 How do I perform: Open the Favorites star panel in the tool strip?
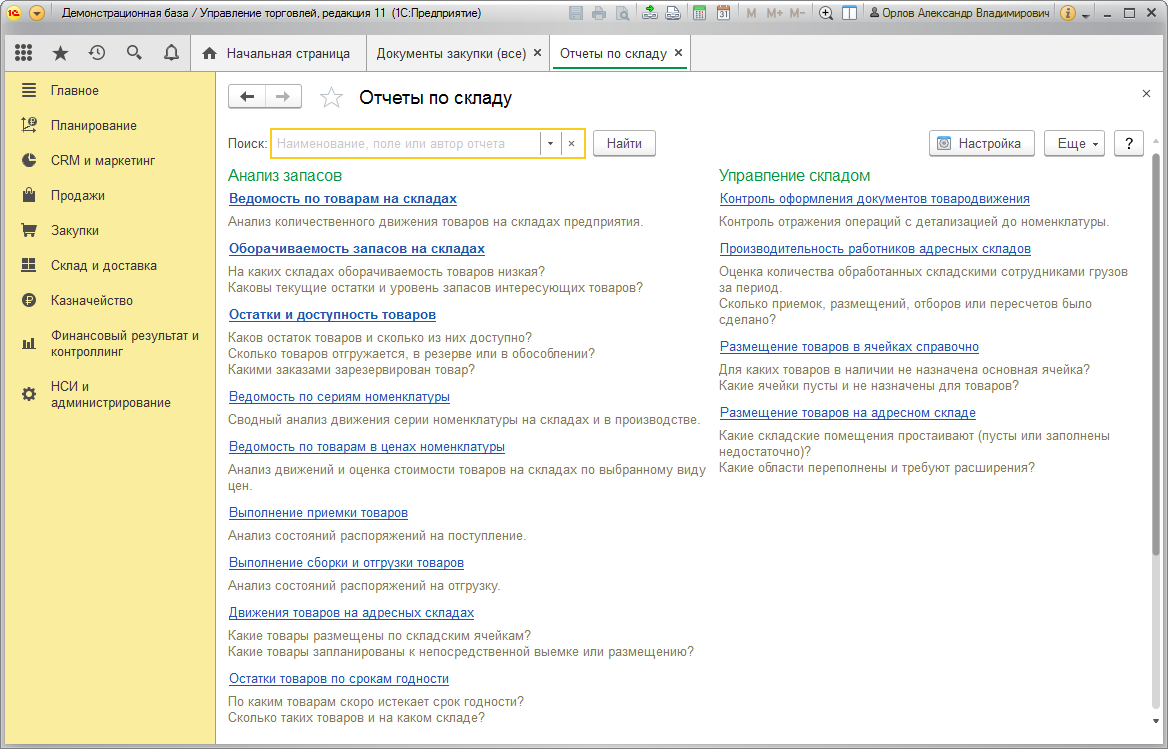click(x=60, y=53)
